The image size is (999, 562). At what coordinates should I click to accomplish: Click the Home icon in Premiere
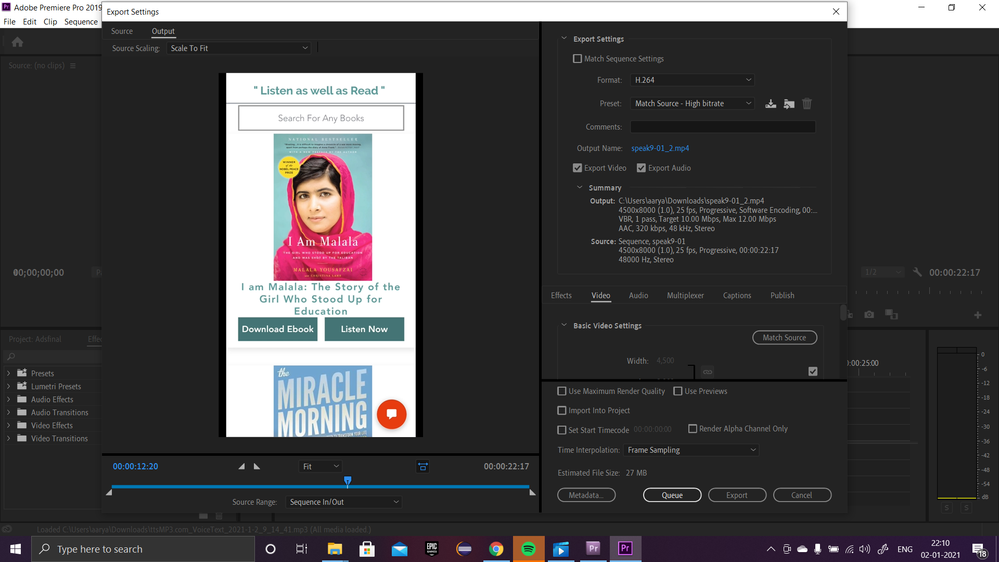click(x=17, y=42)
